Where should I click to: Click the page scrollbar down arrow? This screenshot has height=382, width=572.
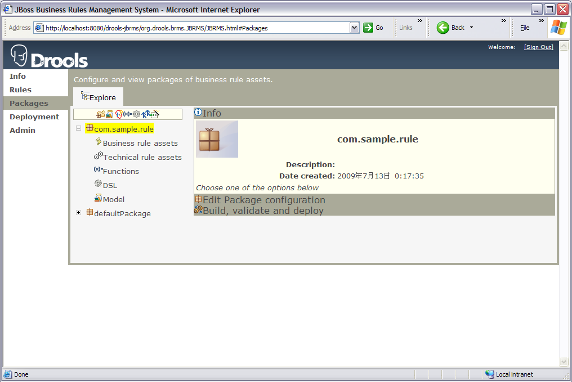[564, 362]
